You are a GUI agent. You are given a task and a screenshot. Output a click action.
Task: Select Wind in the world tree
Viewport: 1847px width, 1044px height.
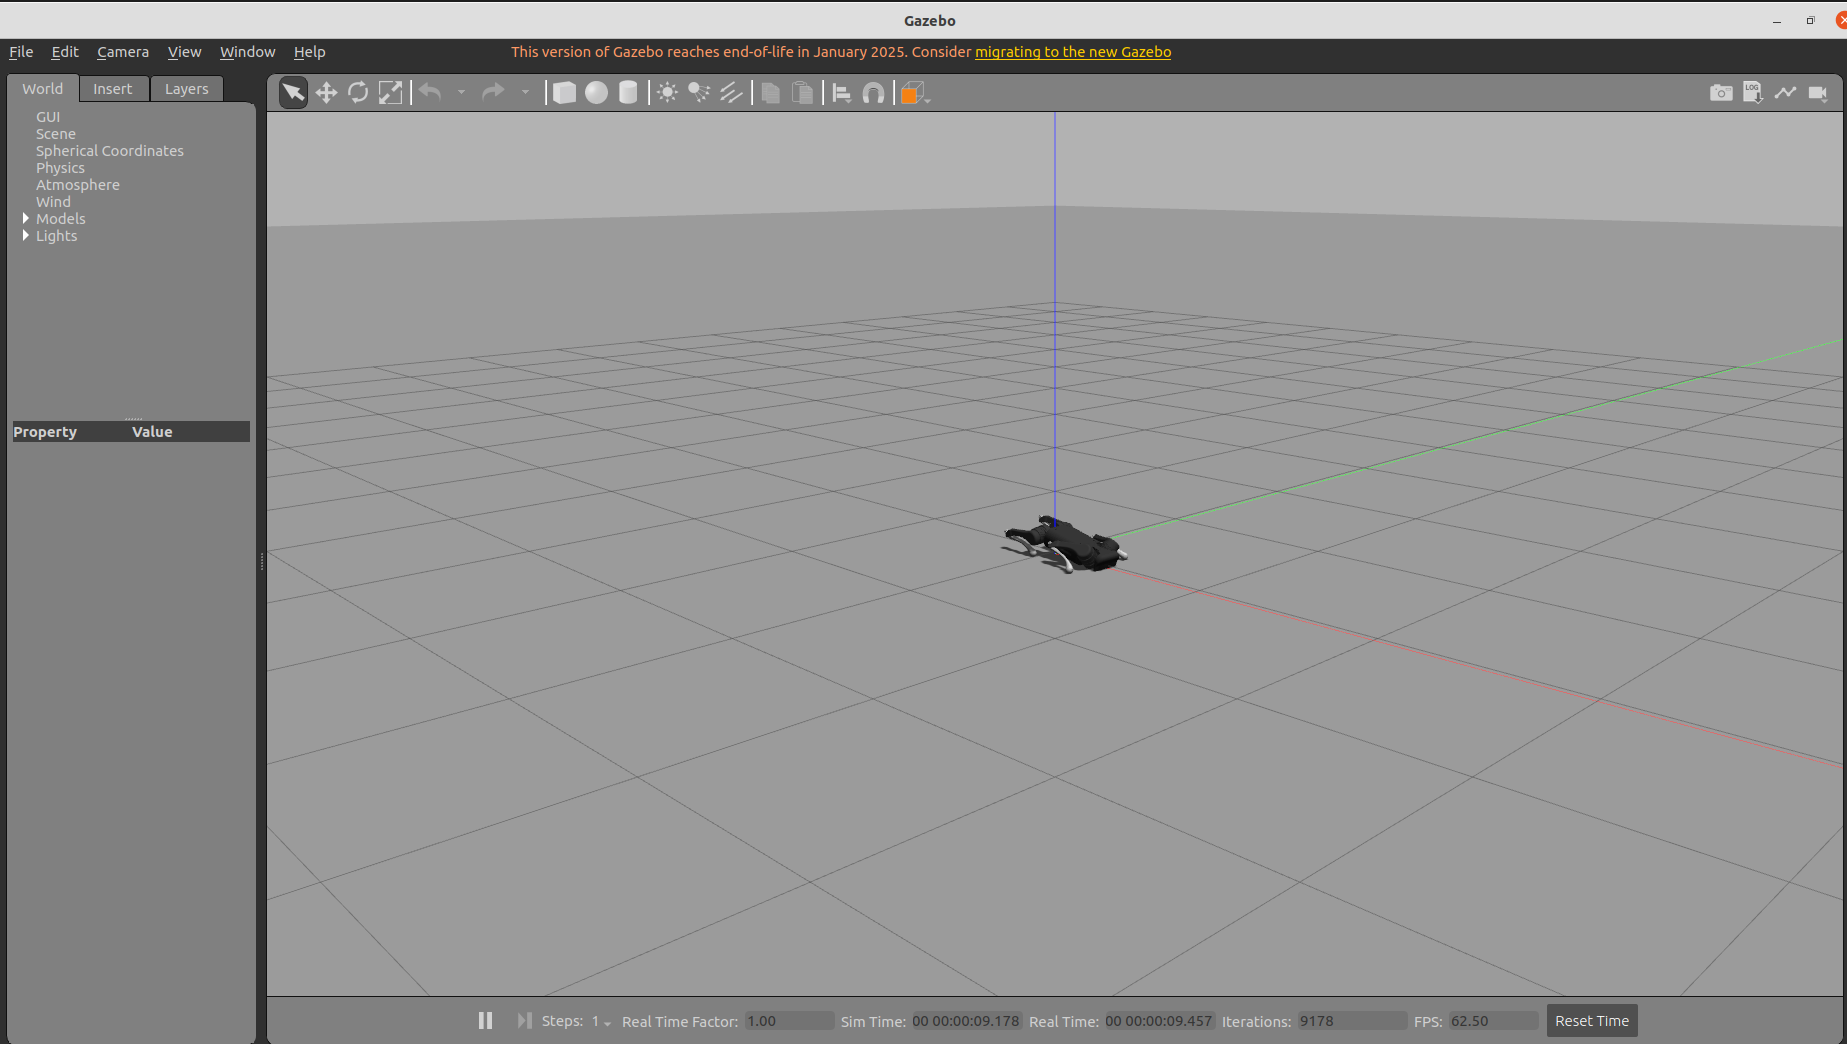click(53, 202)
